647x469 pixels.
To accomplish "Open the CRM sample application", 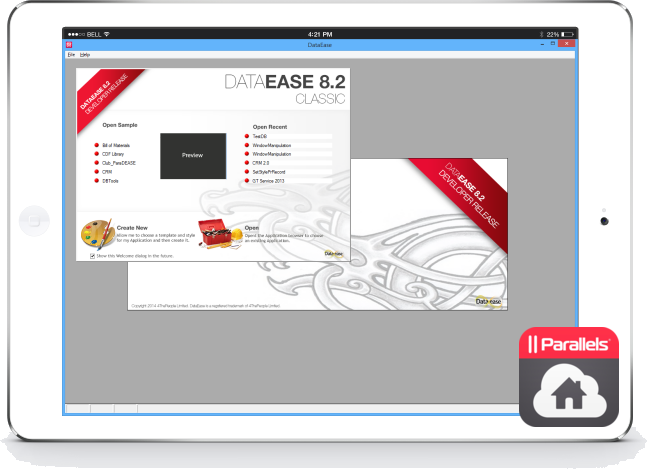I will click(x=107, y=172).
